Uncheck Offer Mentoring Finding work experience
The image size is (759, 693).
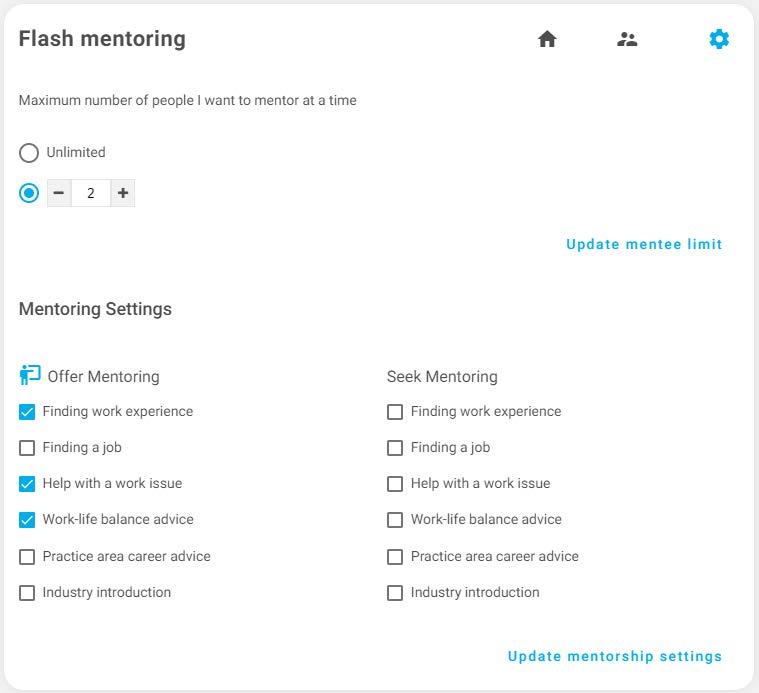click(x=27, y=412)
